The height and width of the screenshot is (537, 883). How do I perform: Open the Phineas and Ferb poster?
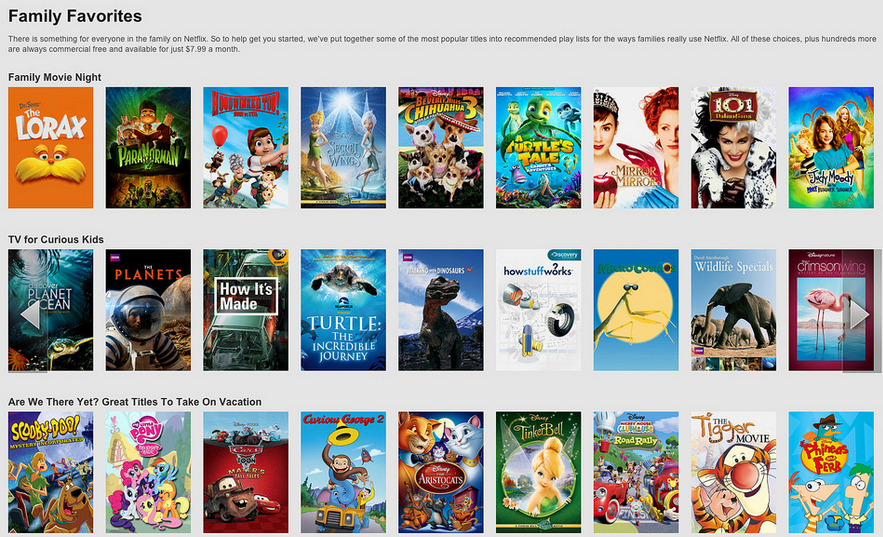coord(831,472)
